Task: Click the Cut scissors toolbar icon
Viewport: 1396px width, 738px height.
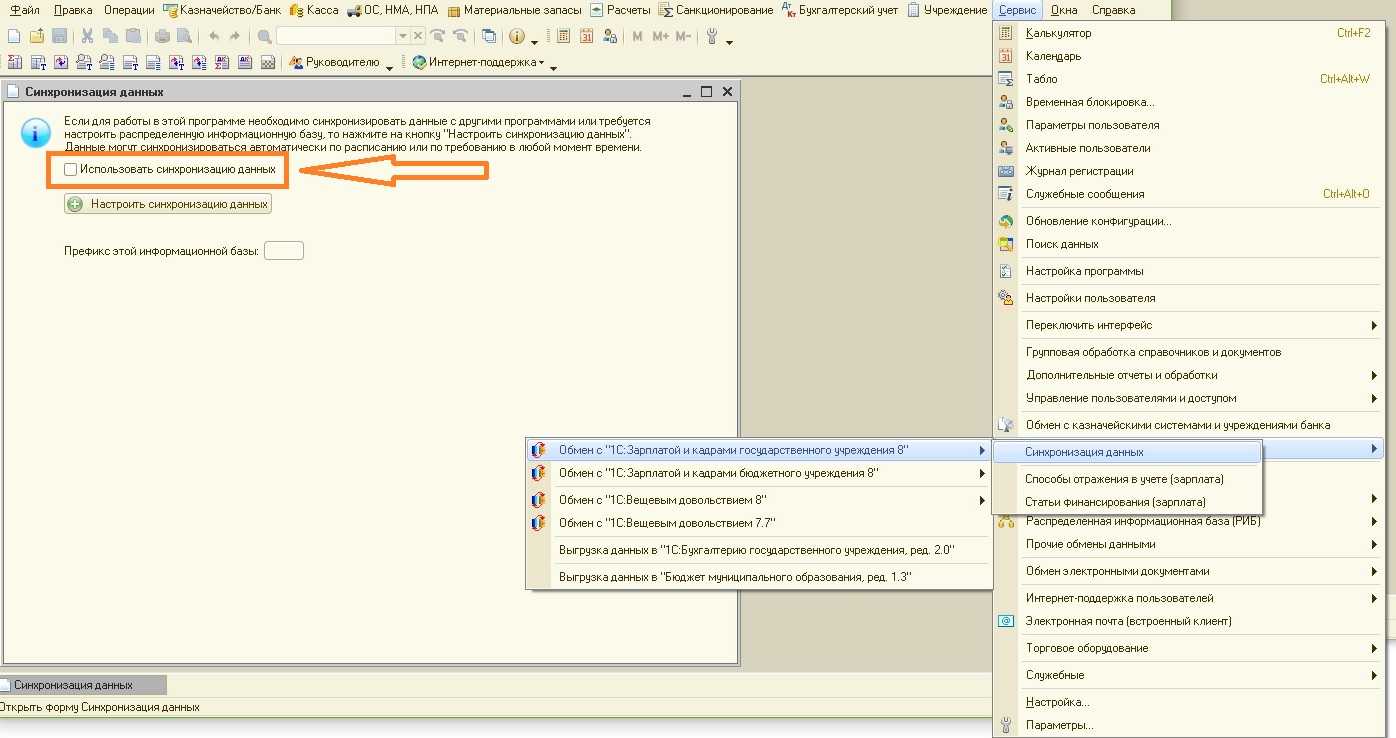Action: (87, 36)
